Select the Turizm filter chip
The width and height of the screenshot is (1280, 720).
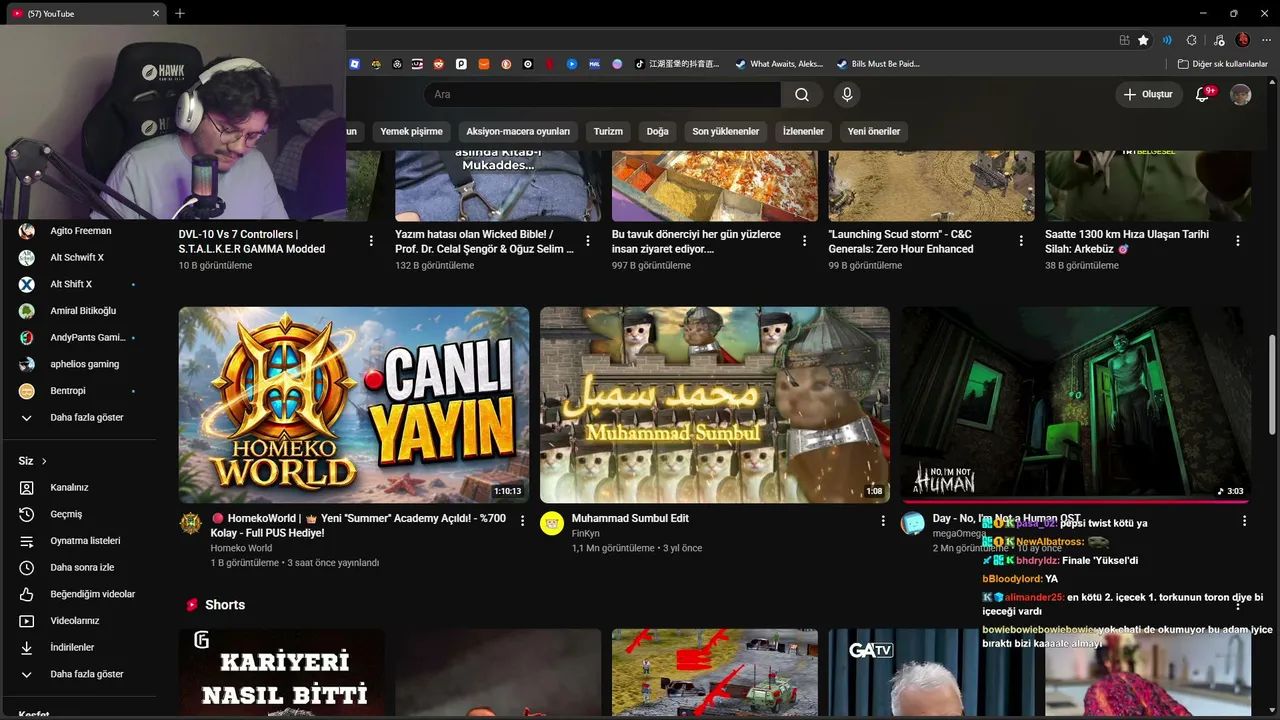608,131
